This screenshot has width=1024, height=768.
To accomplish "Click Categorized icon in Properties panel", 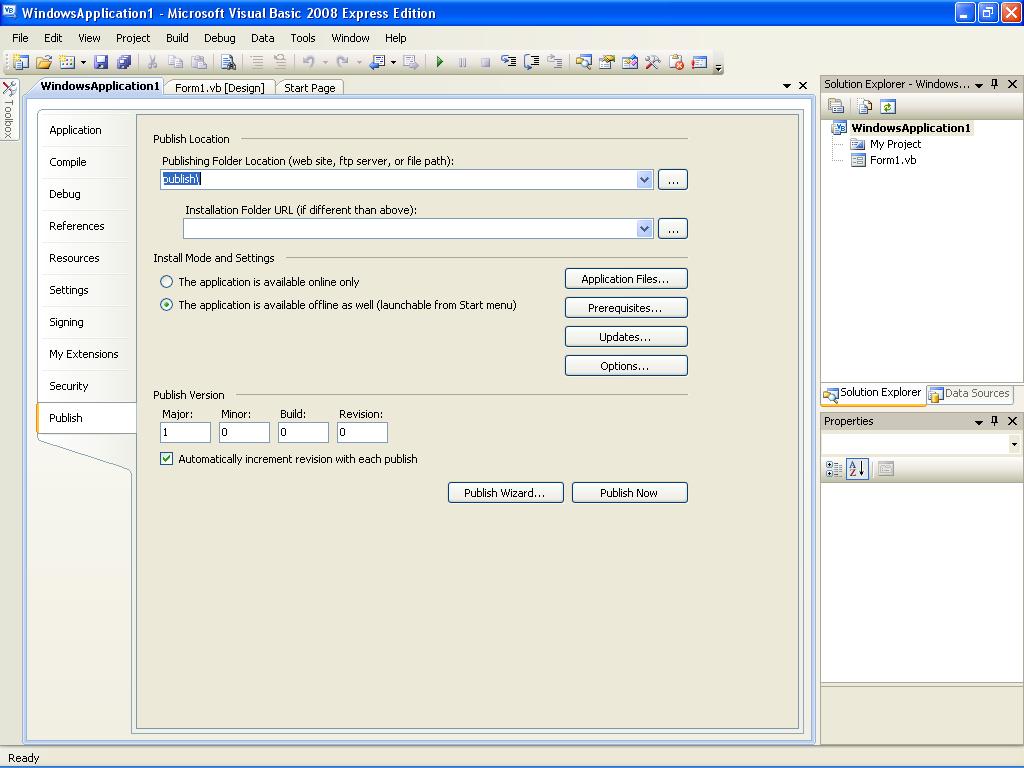I will [834, 468].
